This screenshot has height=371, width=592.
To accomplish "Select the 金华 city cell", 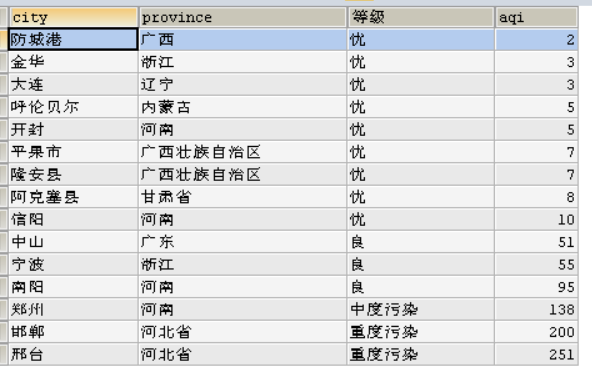I will coord(73,62).
